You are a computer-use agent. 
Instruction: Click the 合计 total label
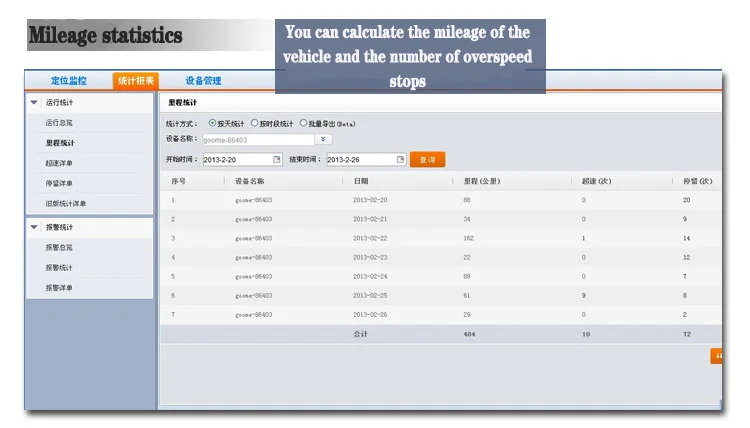(x=361, y=334)
